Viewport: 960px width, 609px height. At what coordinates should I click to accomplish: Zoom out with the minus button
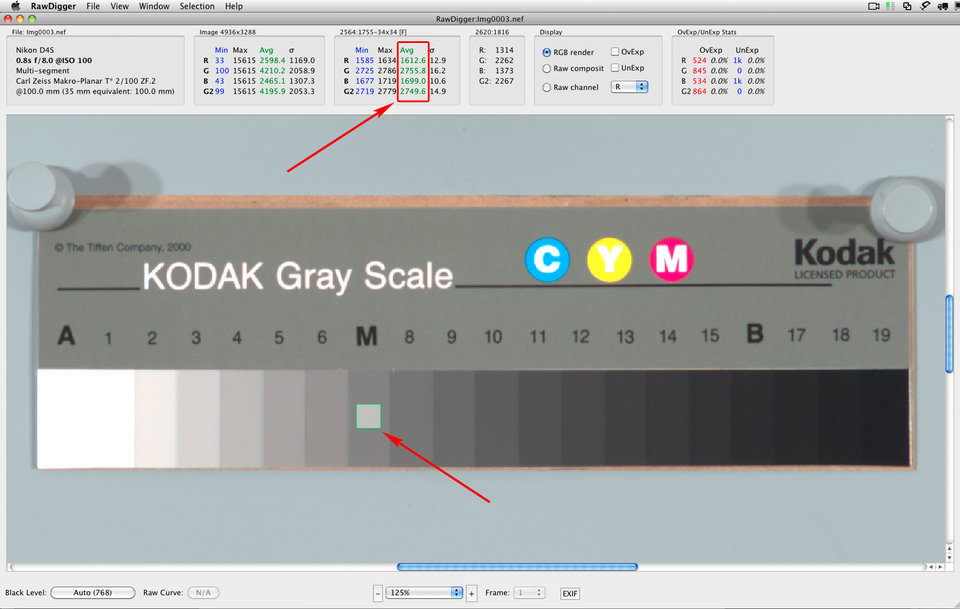(378, 593)
